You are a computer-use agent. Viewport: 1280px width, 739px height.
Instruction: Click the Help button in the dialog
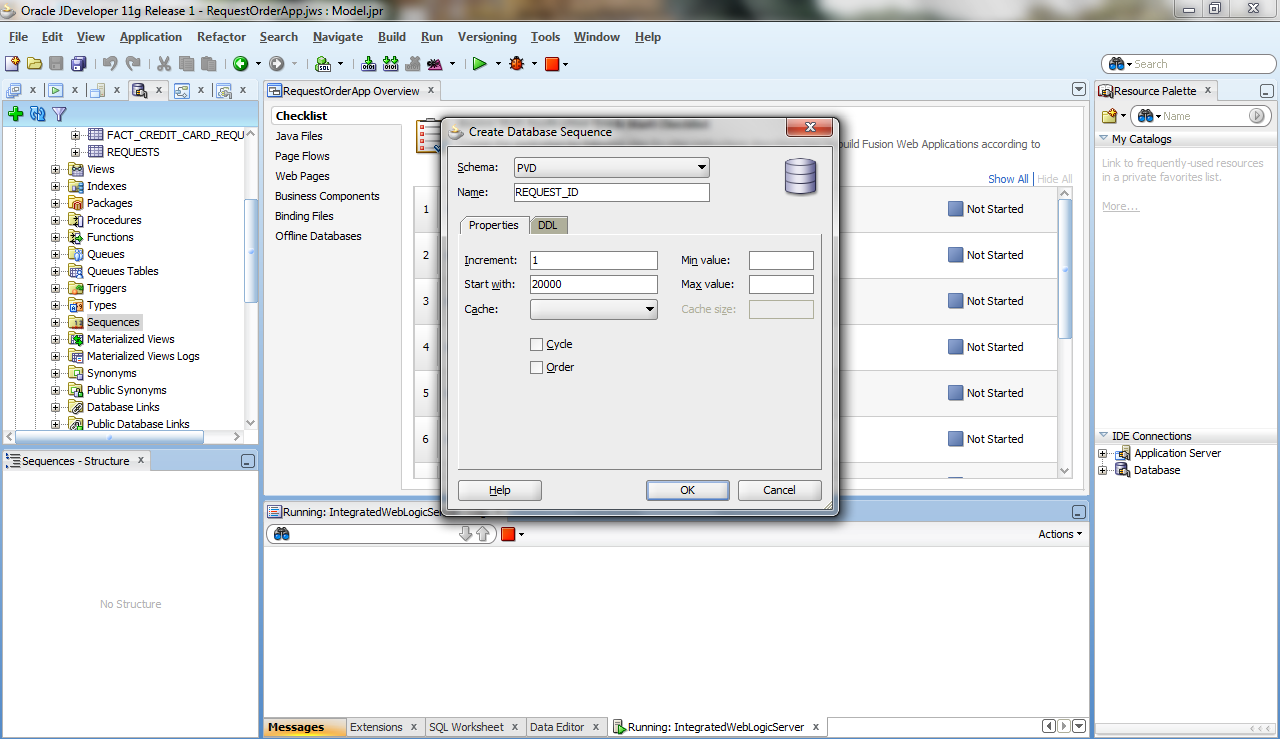(x=500, y=490)
